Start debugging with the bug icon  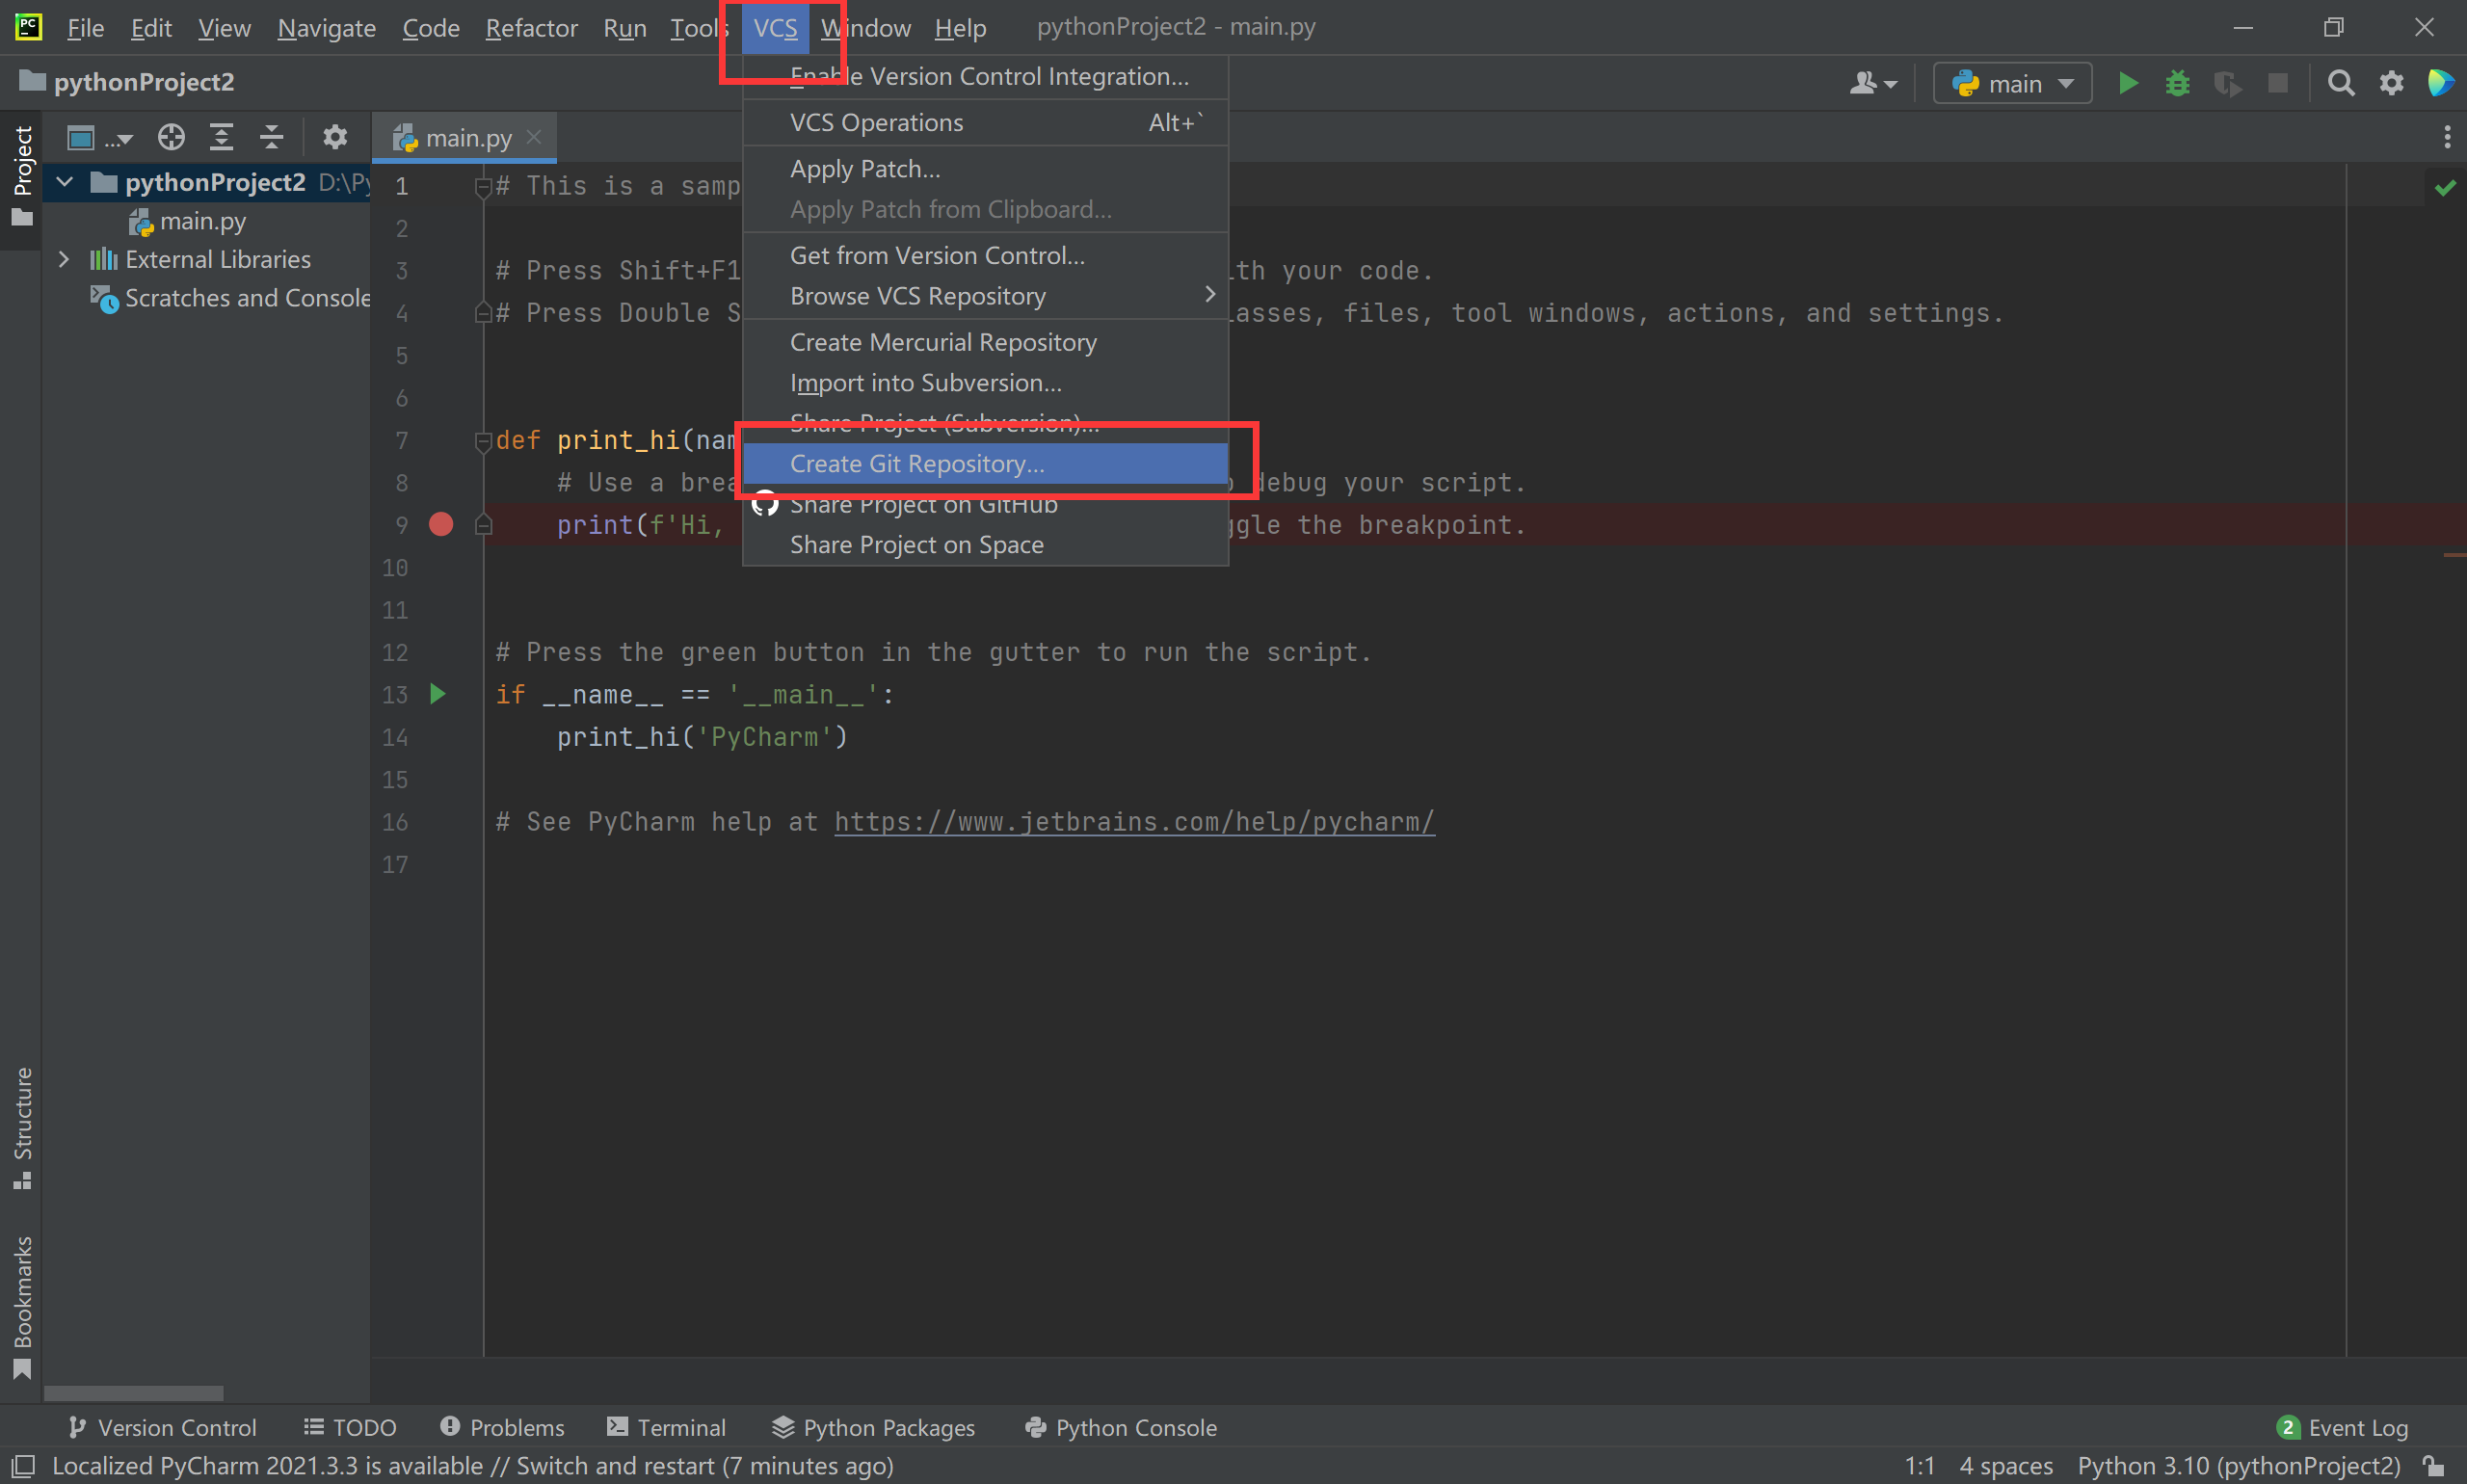[x=2178, y=83]
